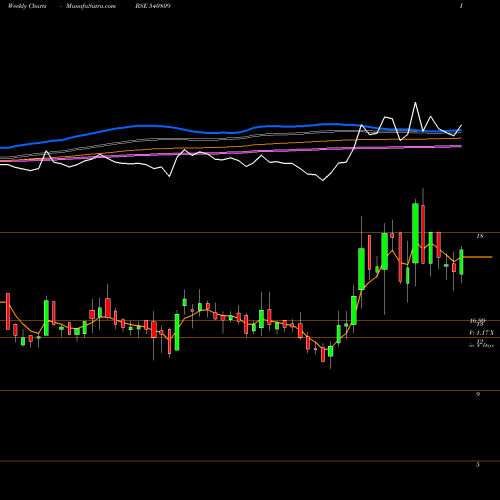
Task: Click the '5' price axis label
Action: coord(478,465)
